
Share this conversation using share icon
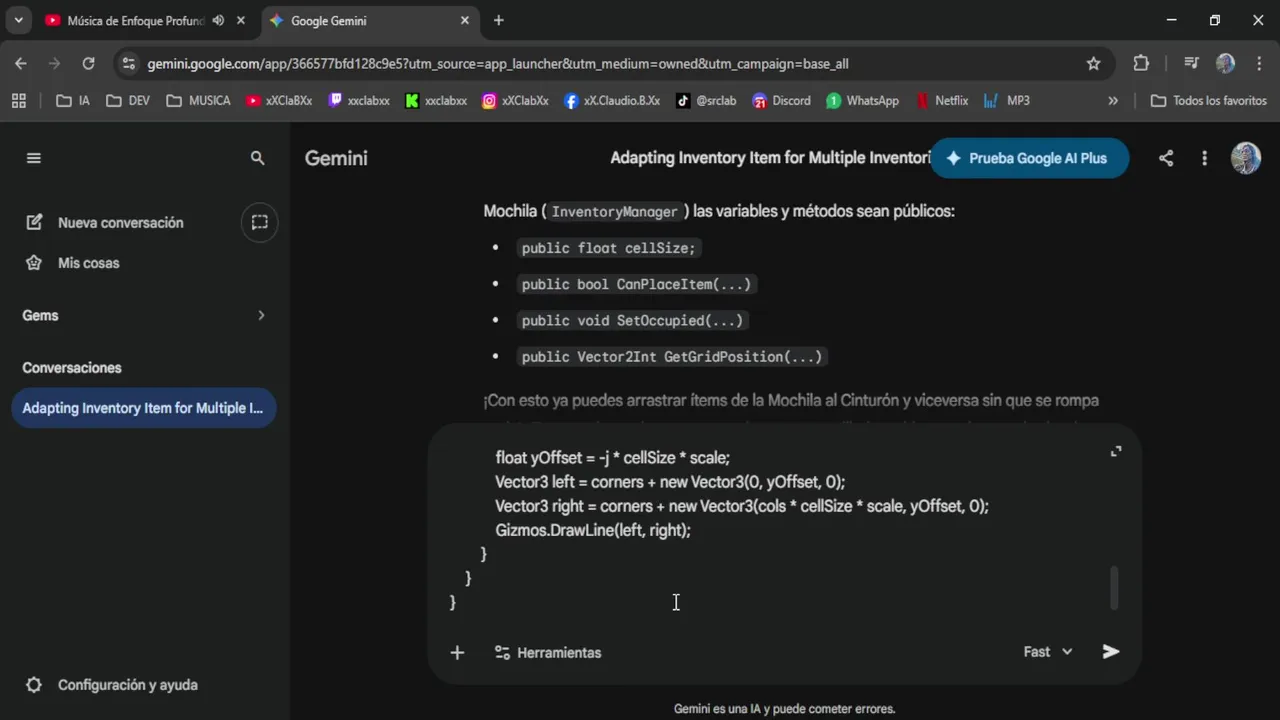(x=1166, y=158)
